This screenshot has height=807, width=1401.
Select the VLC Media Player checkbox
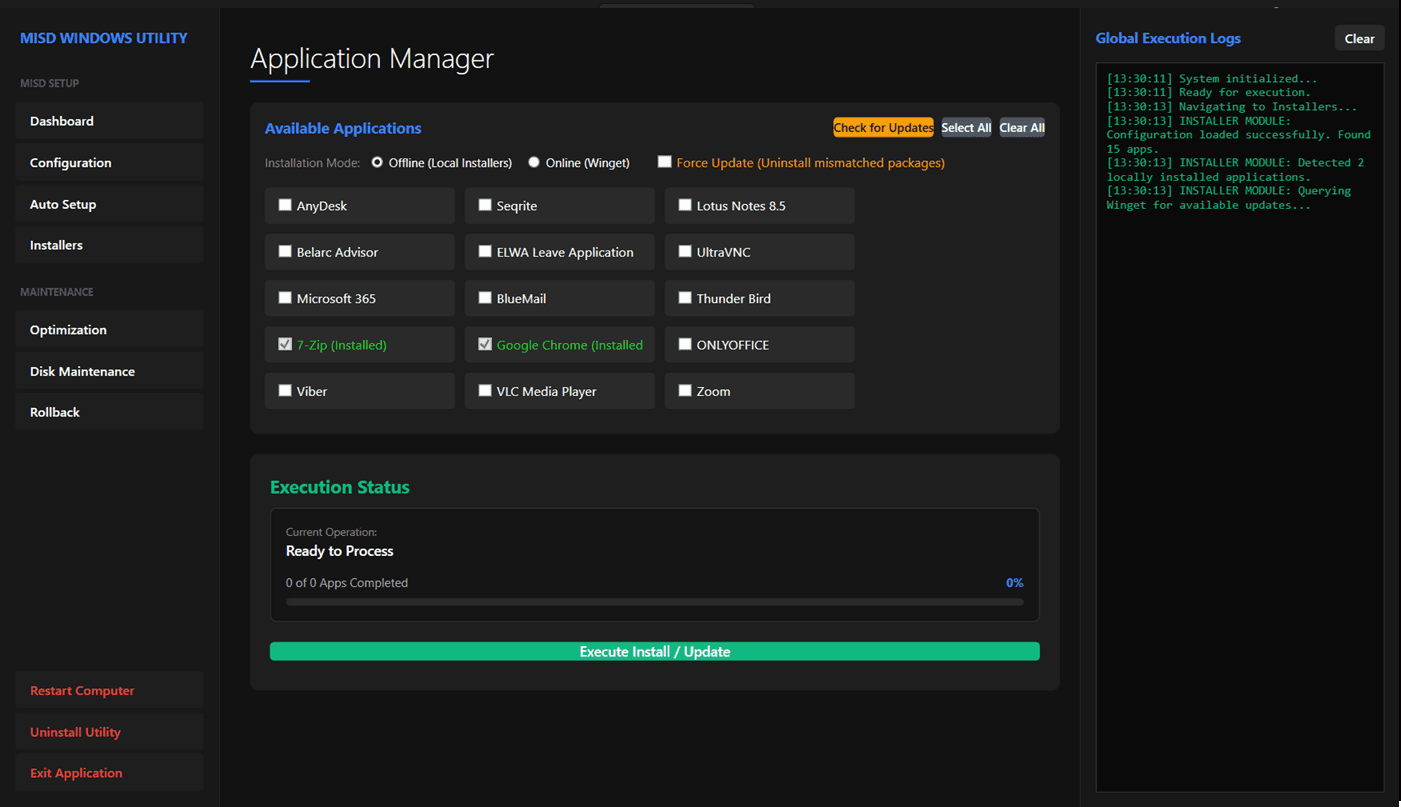coord(485,390)
